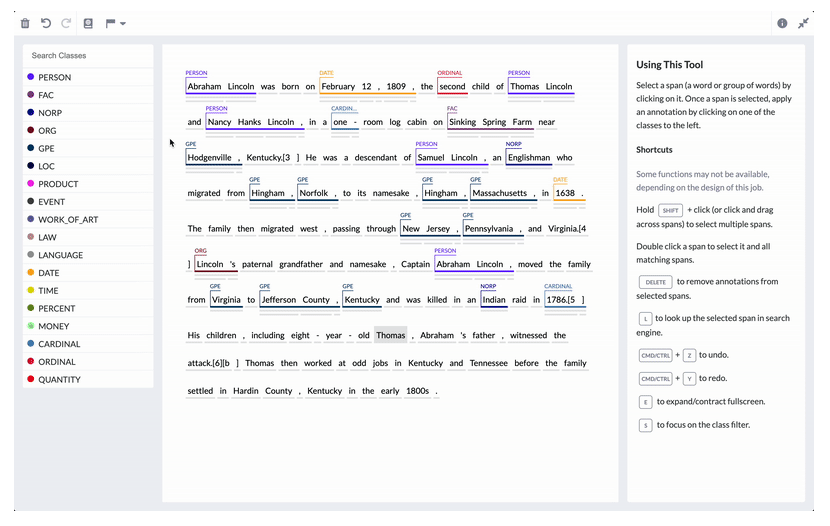Open the flag dropdown arrow
Screen dimensions: 830x526
pos(123,24)
